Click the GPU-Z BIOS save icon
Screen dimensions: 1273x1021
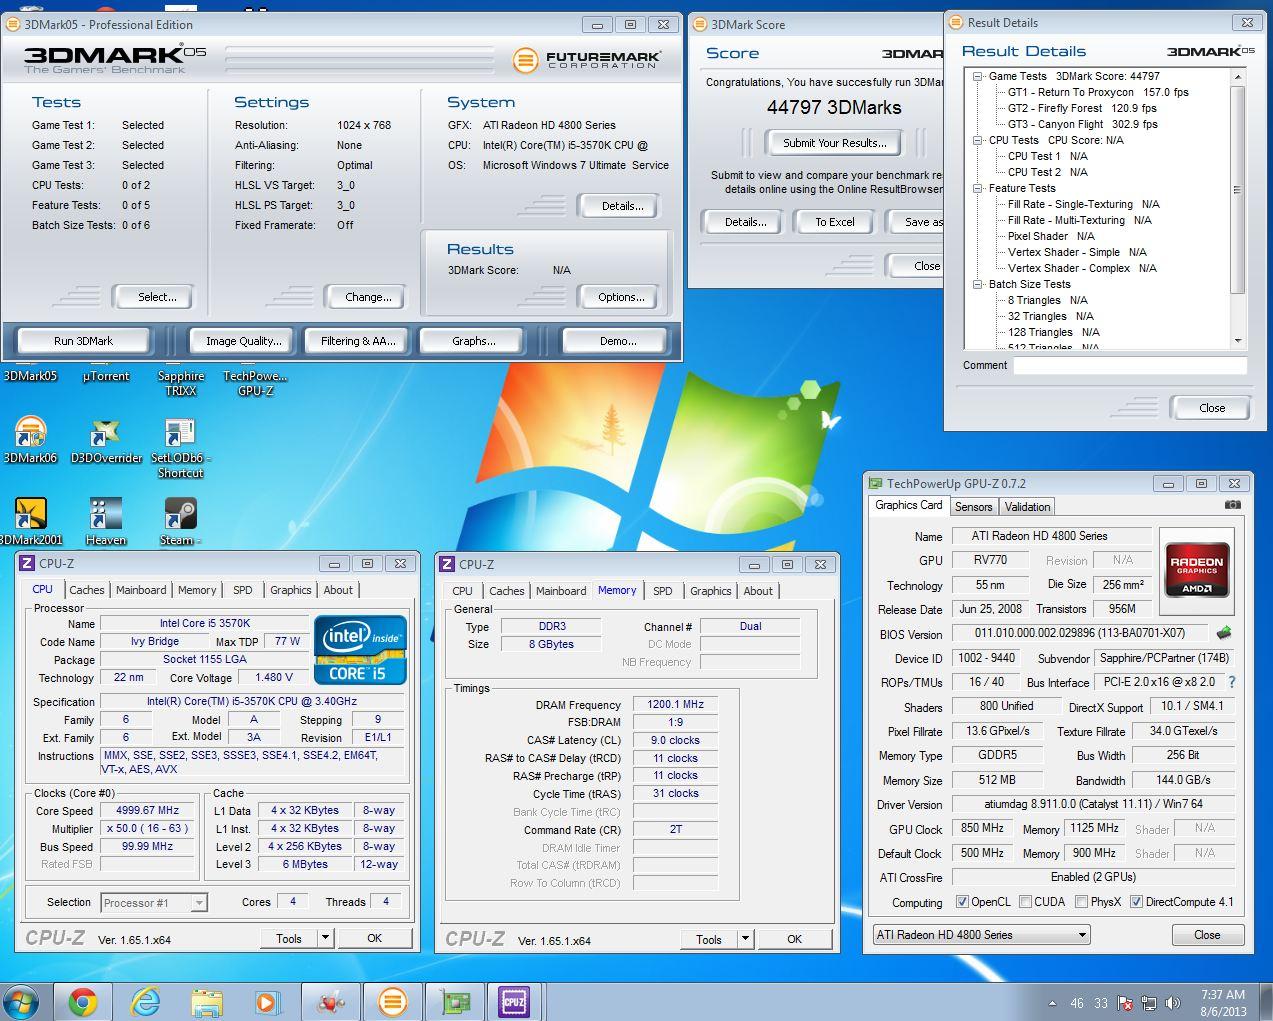pyautogui.click(x=1224, y=633)
